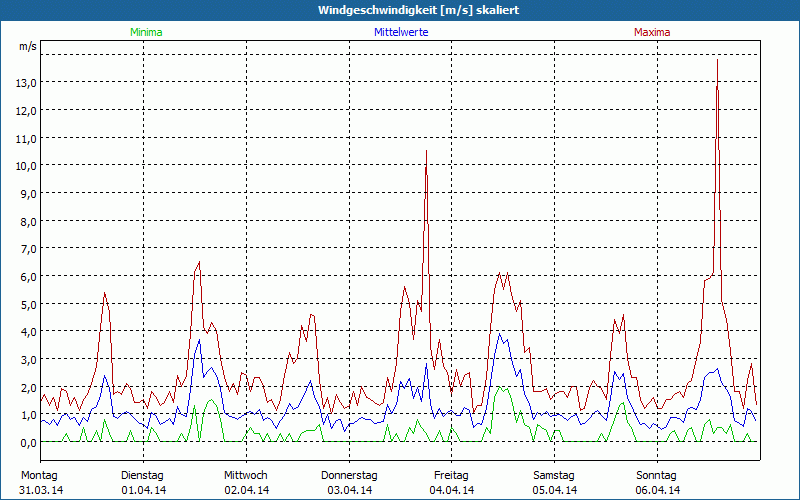
Task: Click the highest red Maxima peak on Sonntag
Action: pos(717,60)
